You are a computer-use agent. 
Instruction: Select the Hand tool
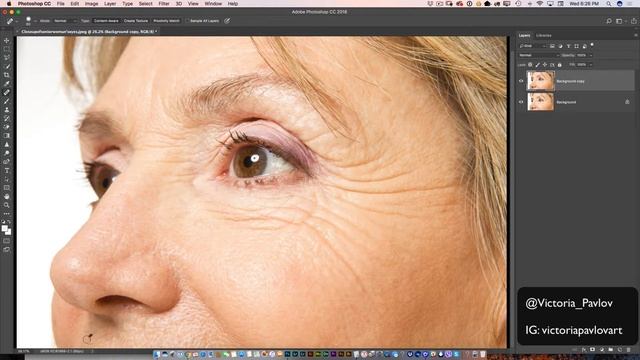(x=7, y=196)
